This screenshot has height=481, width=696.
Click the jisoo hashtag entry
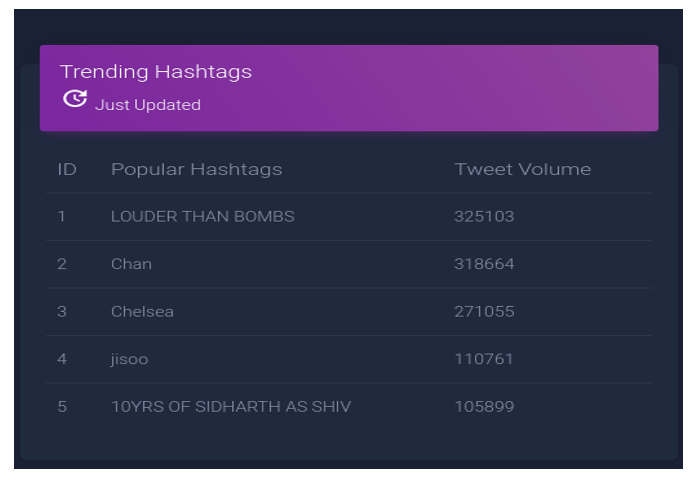[x=129, y=359]
